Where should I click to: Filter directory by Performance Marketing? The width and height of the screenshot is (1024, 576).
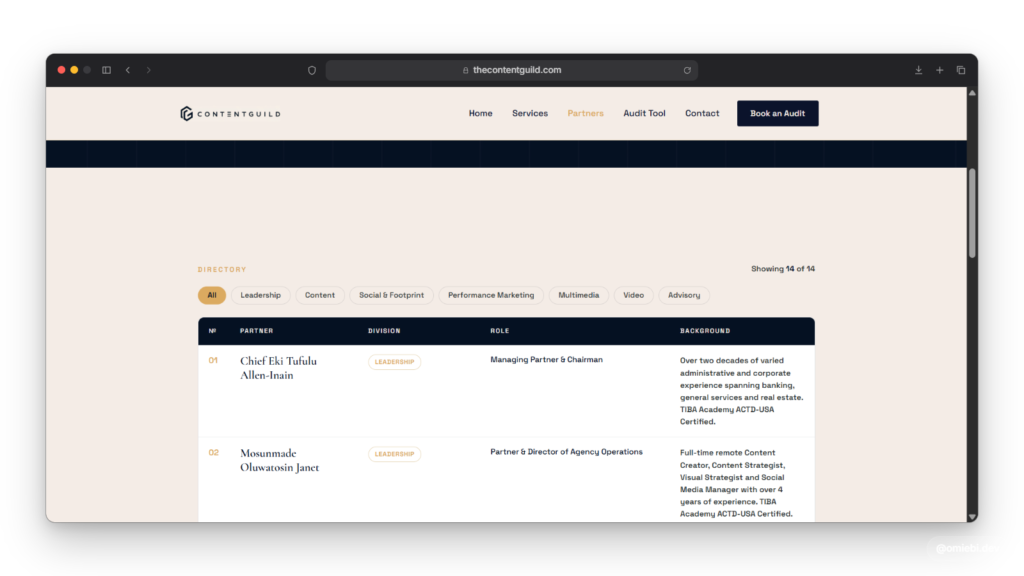coord(491,295)
